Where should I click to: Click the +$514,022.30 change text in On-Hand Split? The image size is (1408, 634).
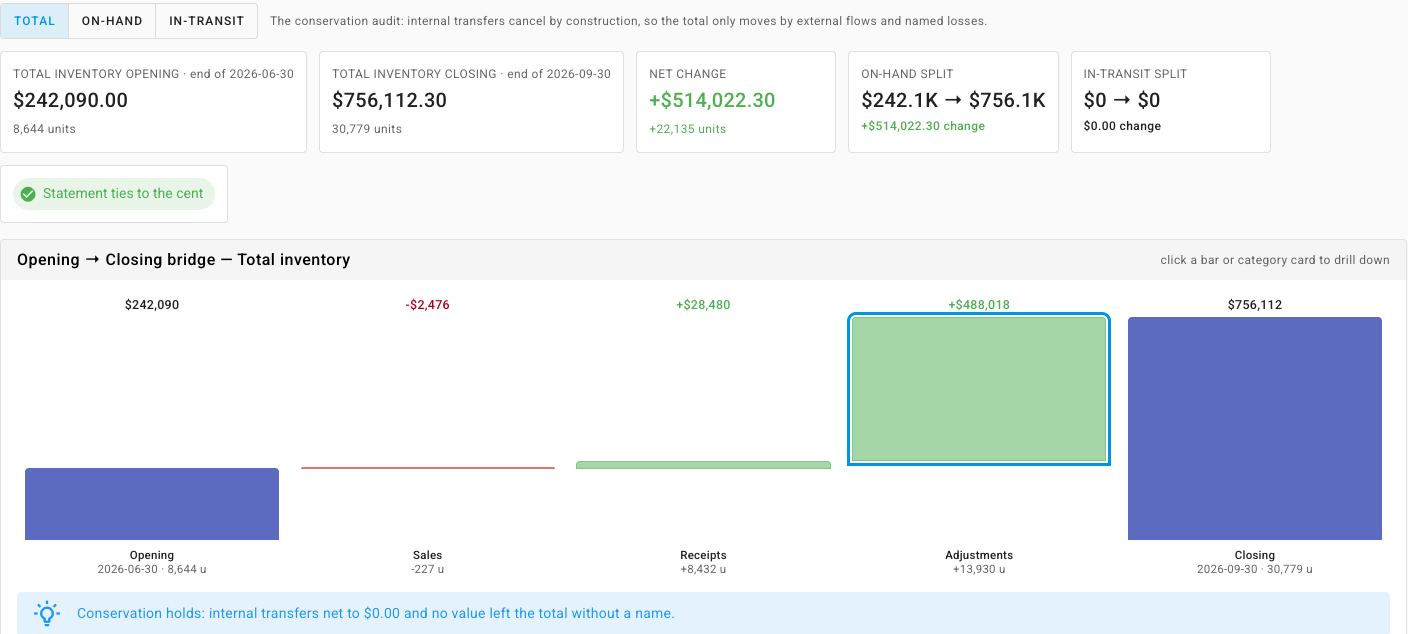923,126
